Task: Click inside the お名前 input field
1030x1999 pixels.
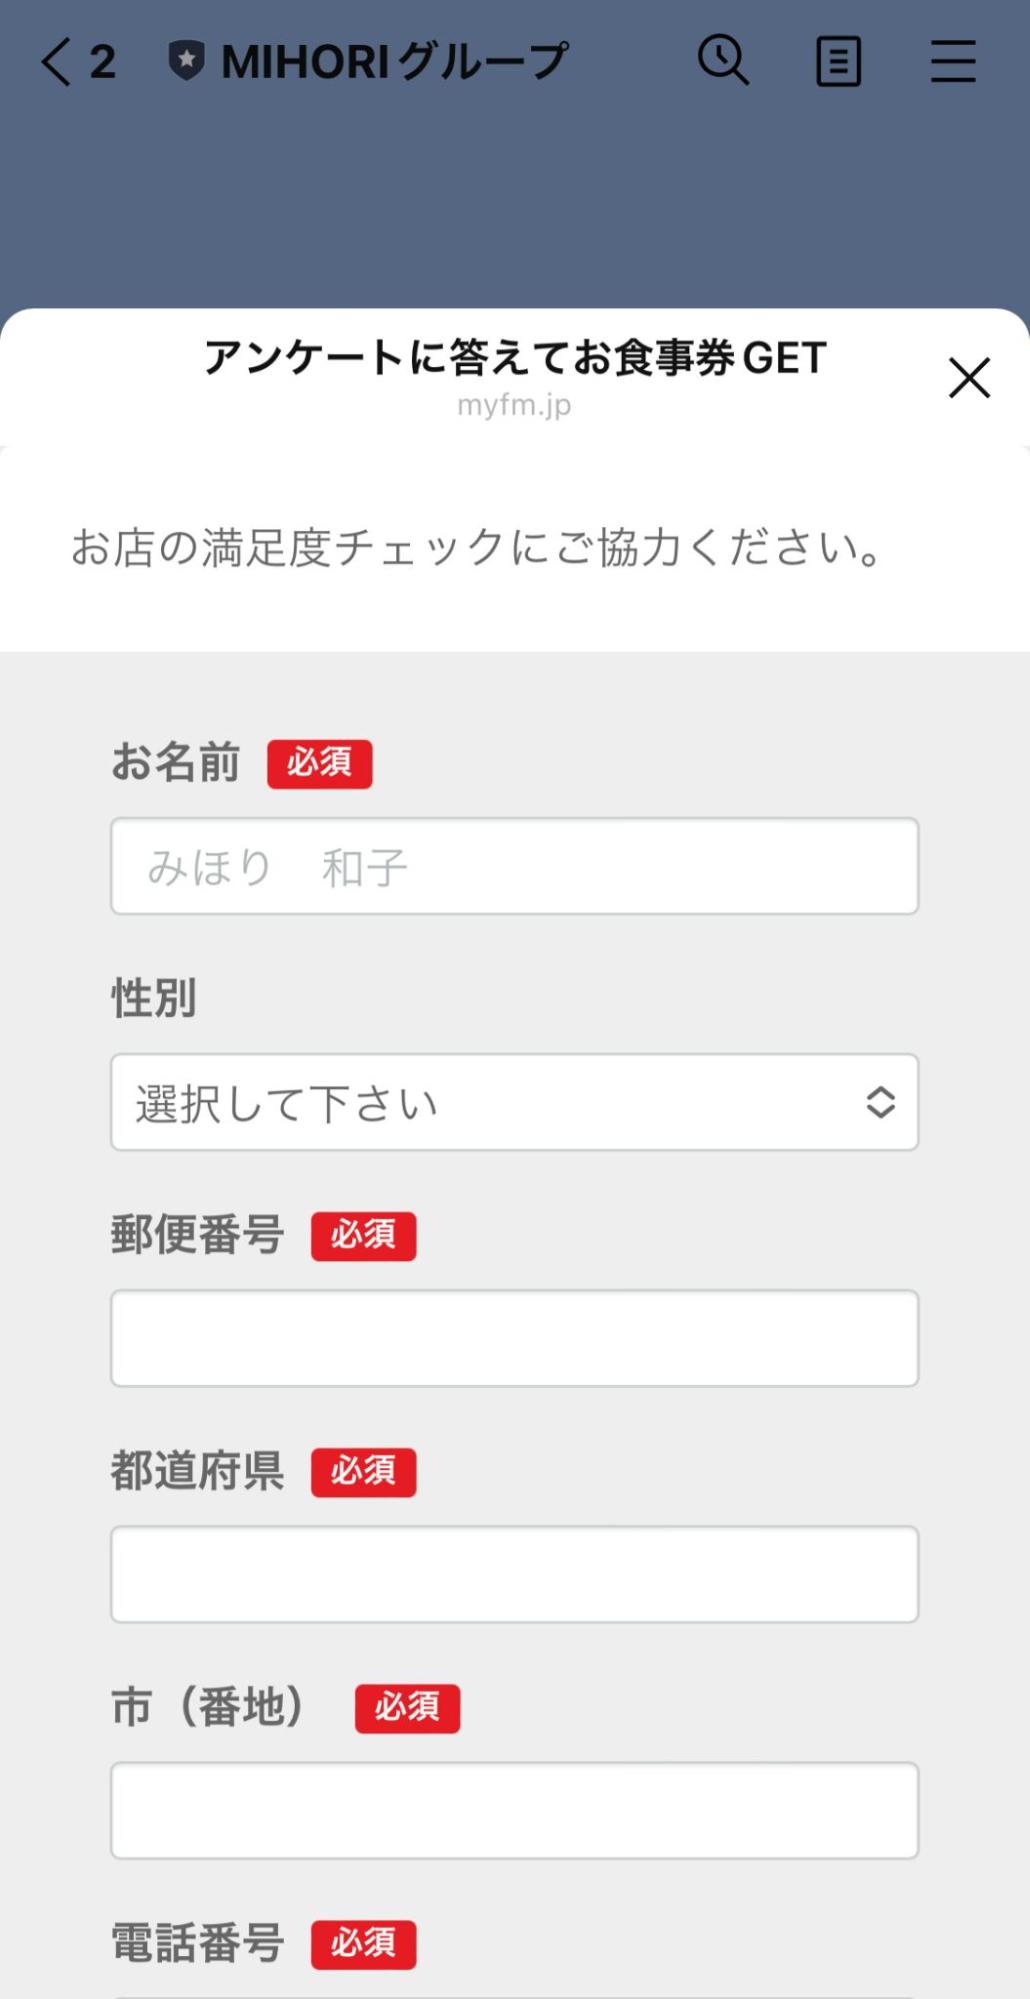Action: click(514, 866)
